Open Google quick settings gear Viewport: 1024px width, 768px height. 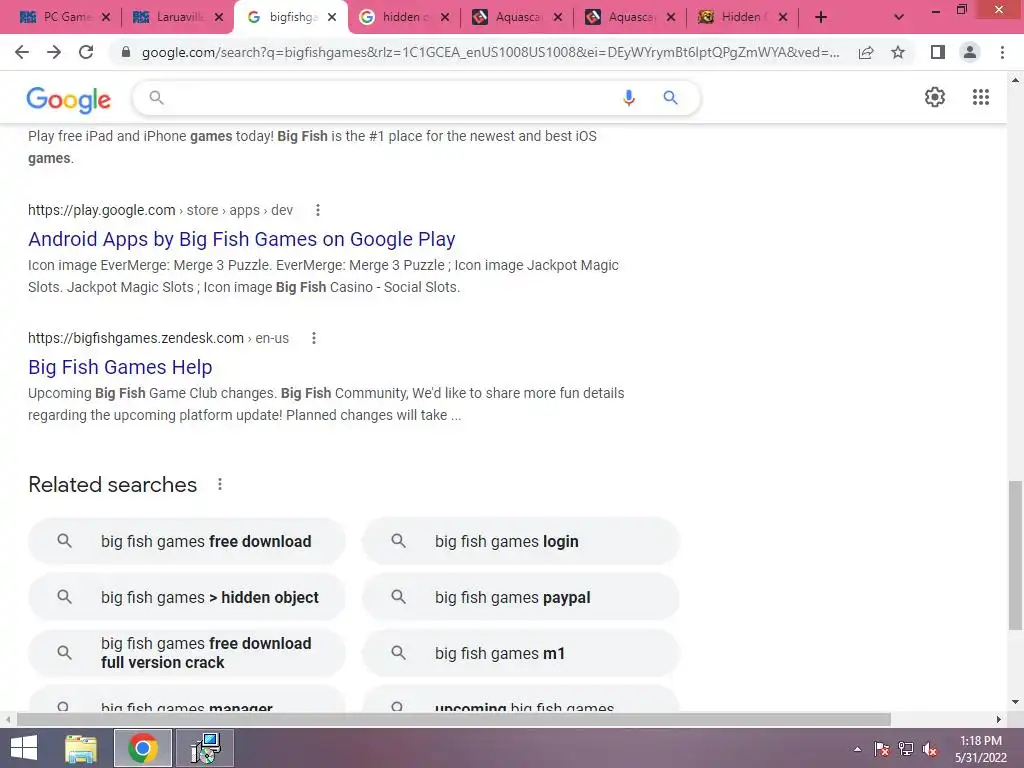(x=935, y=97)
